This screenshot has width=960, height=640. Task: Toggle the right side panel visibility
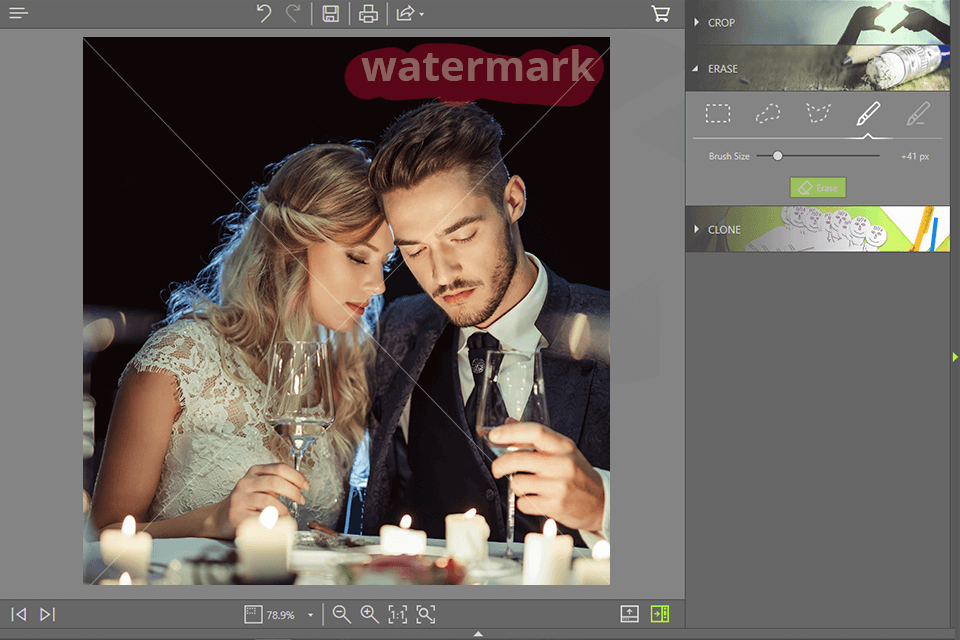click(660, 615)
